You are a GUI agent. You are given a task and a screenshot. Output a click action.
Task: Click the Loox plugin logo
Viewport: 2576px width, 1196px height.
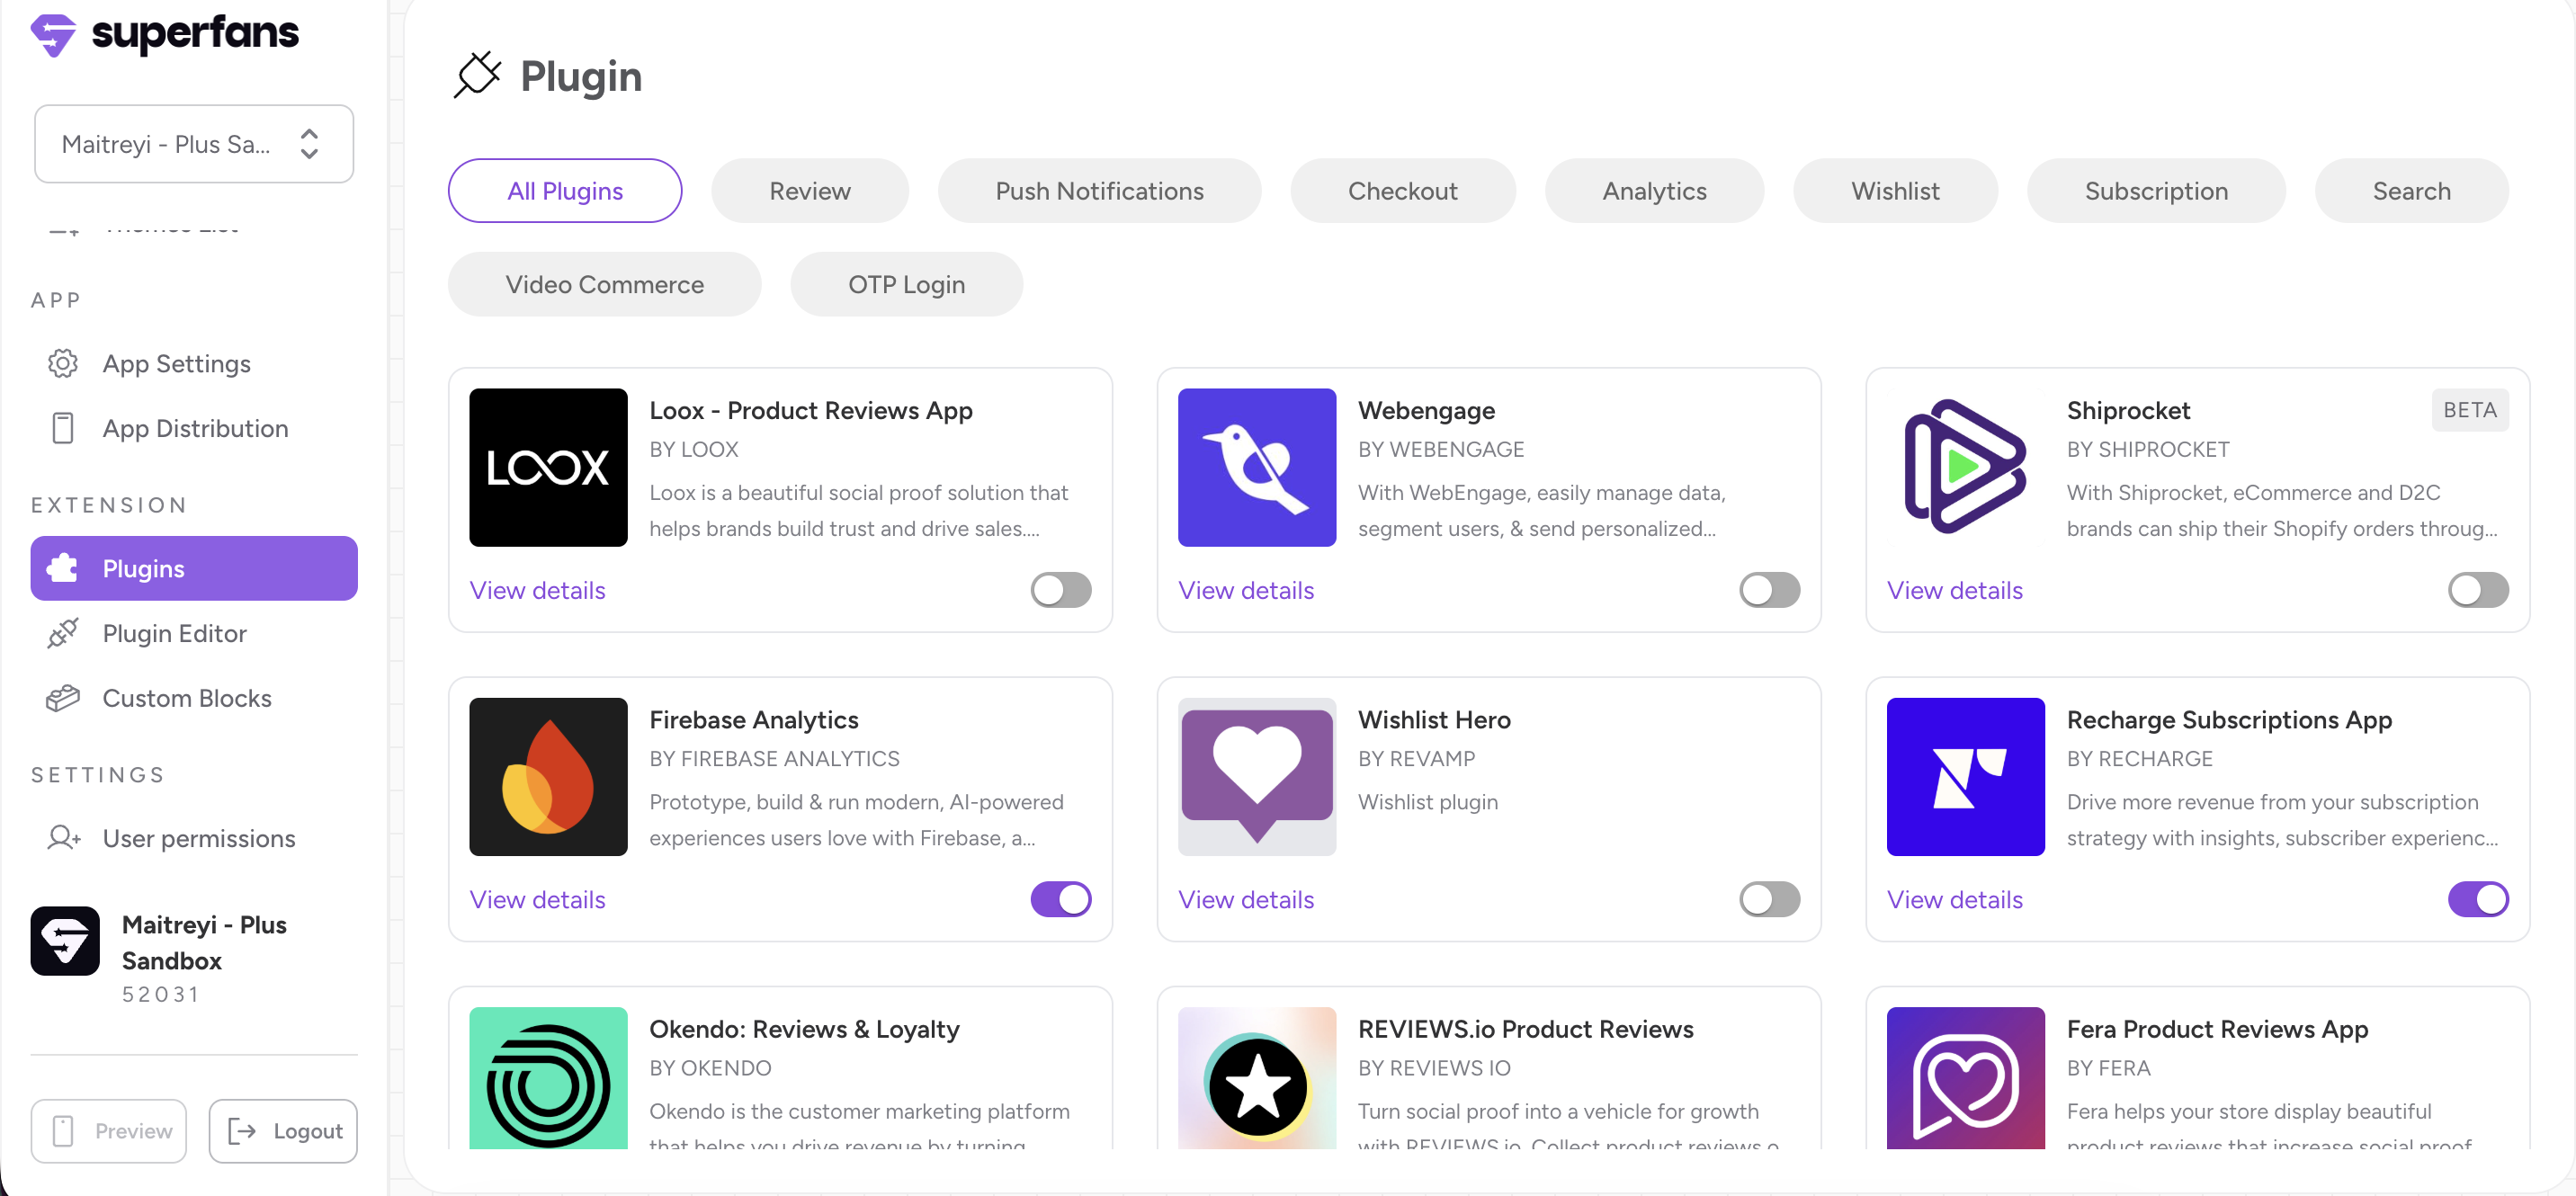(x=548, y=467)
